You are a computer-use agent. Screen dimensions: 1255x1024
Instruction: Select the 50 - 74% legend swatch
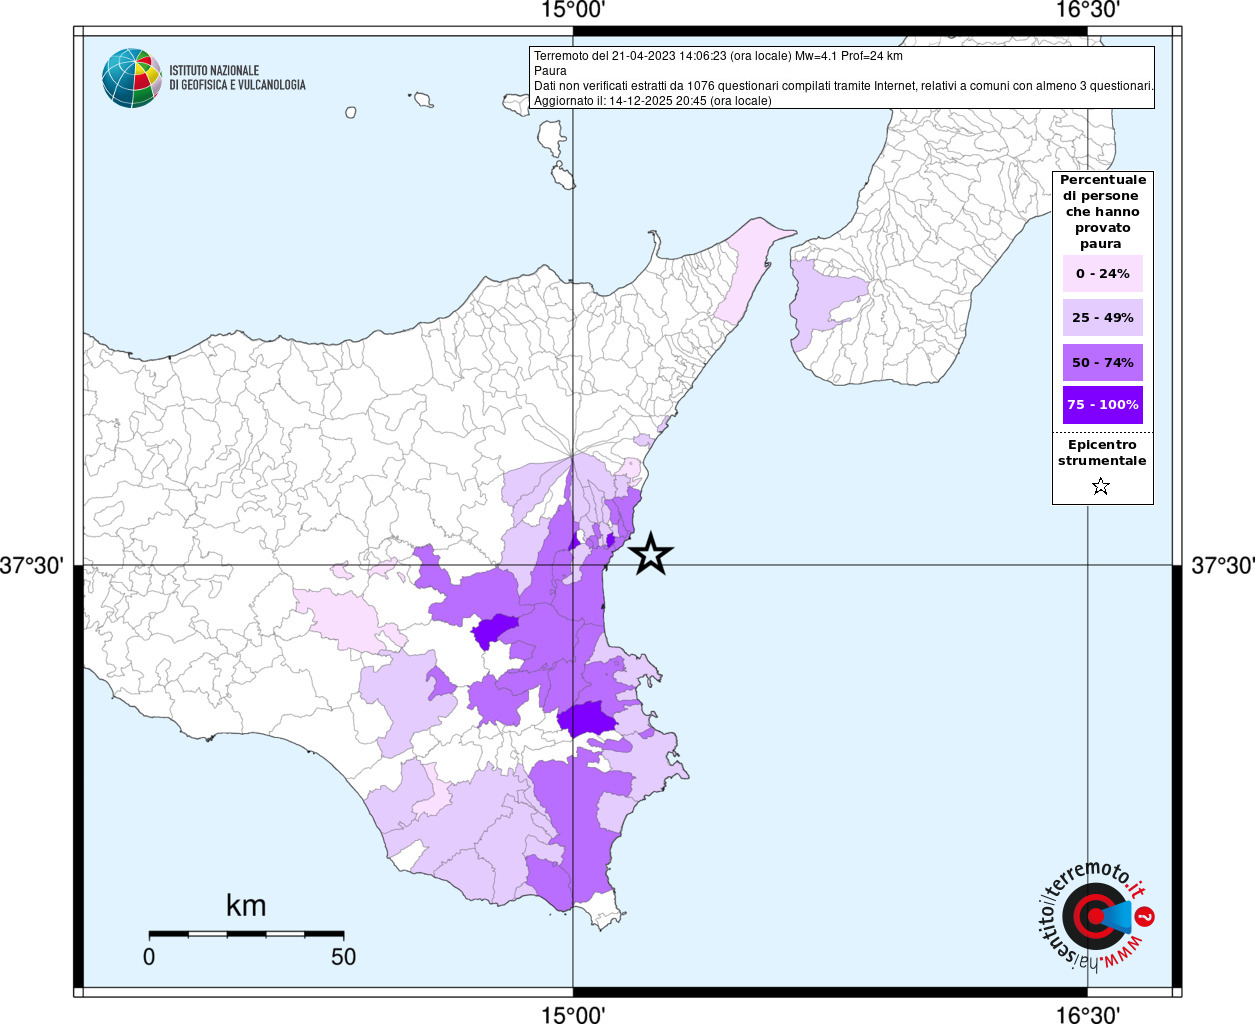click(x=1102, y=363)
